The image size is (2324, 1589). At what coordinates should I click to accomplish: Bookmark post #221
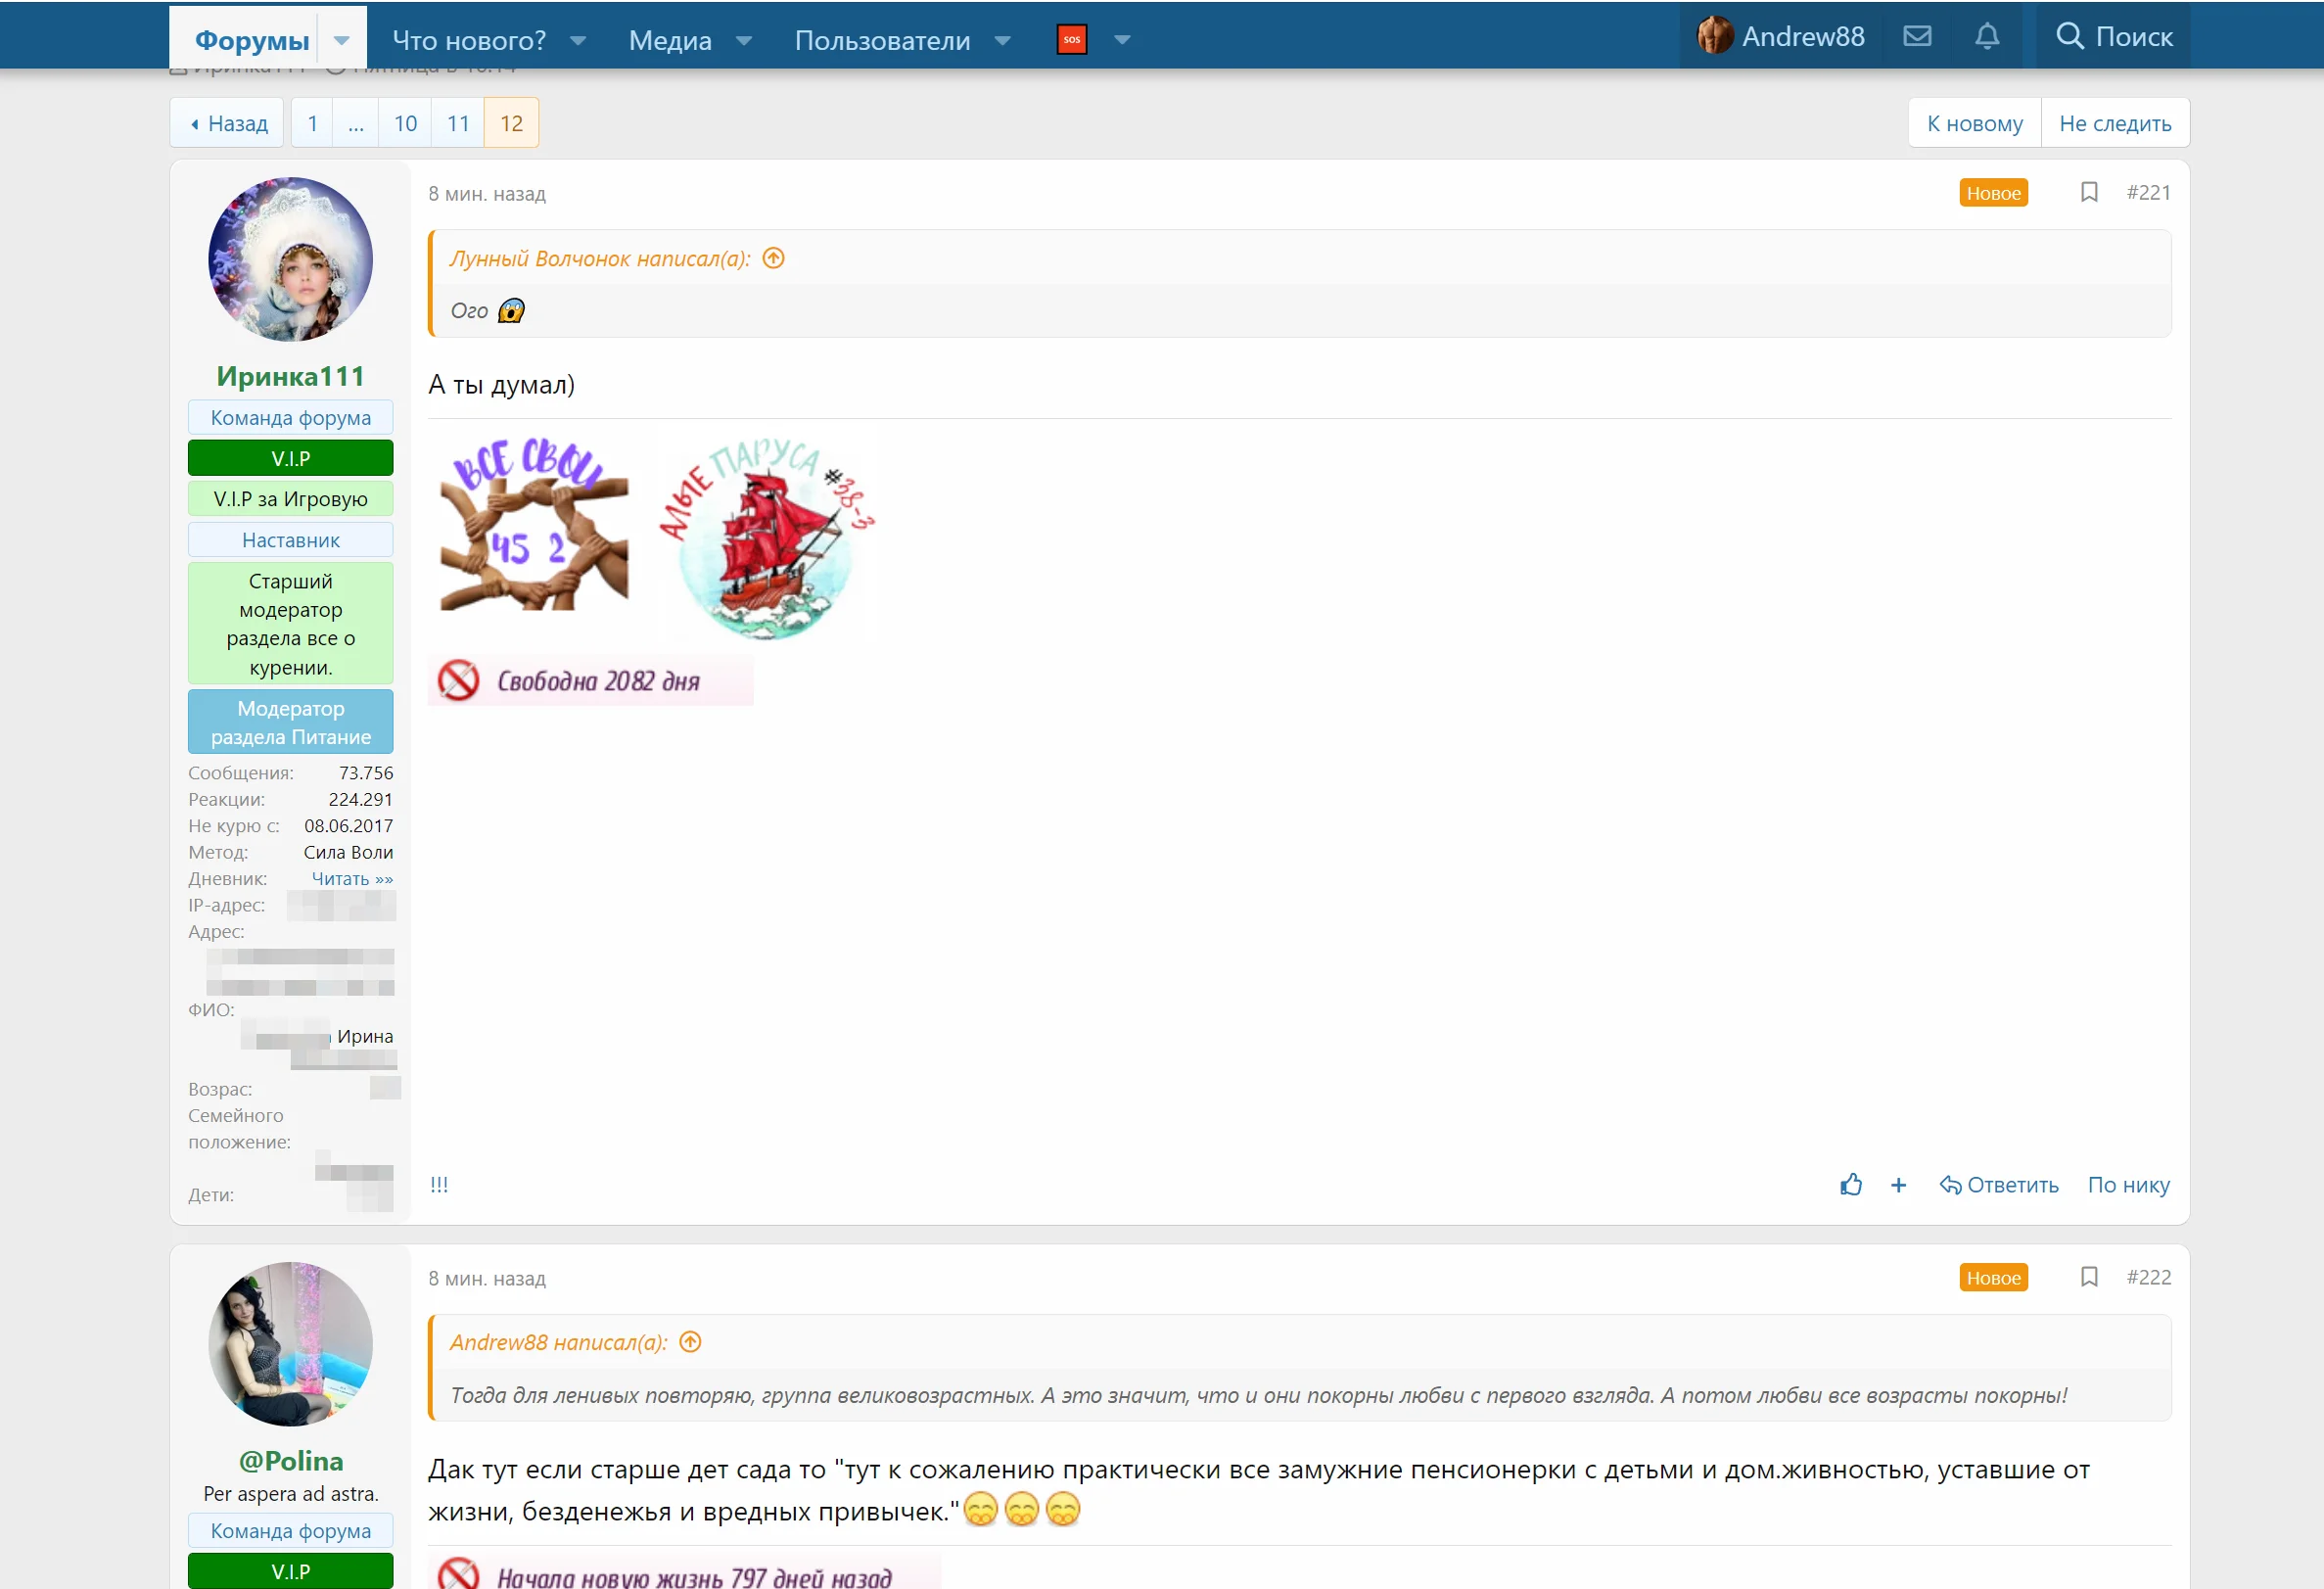pyautogui.click(x=2088, y=192)
